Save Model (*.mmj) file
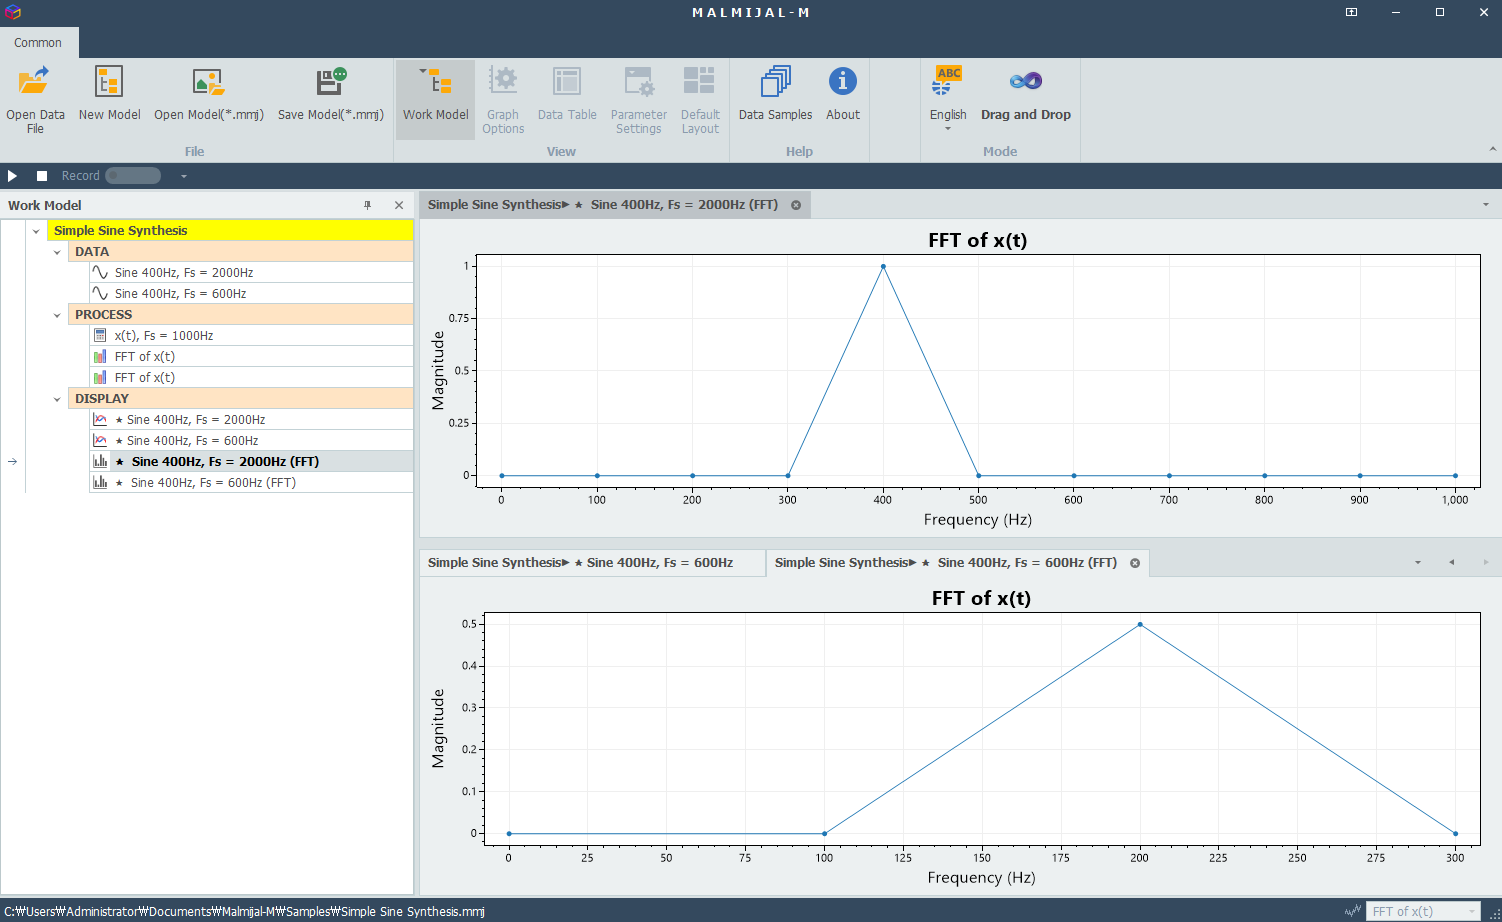This screenshot has width=1502, height=922. [x=331, y=94]
